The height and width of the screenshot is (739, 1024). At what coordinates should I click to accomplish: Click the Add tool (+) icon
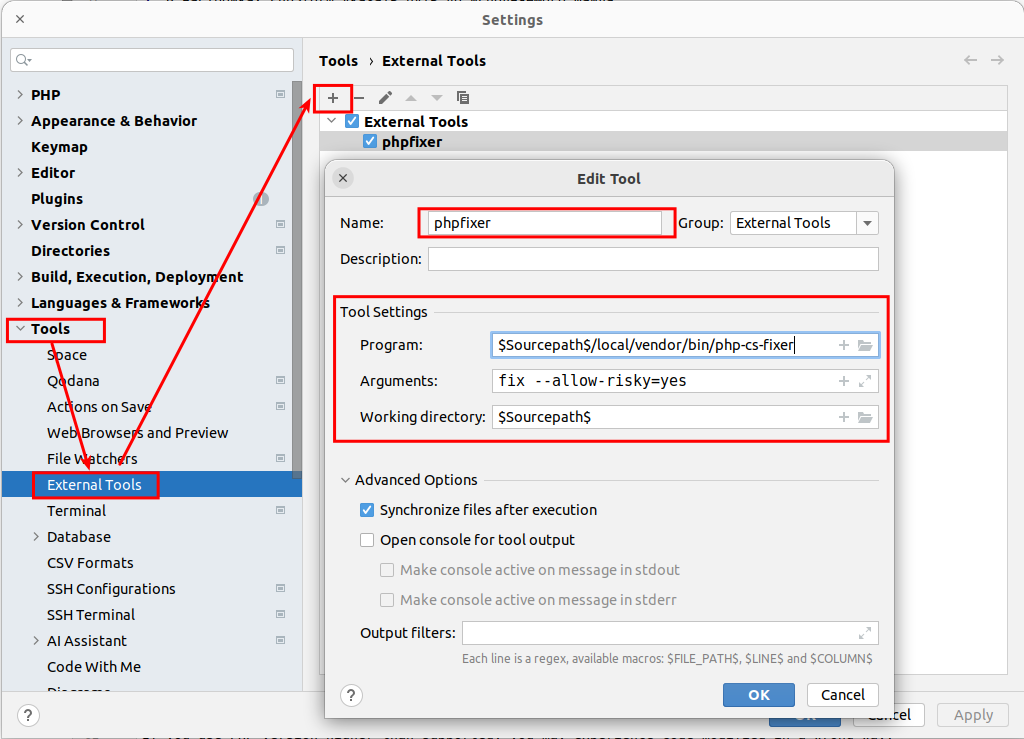(333, 98)
